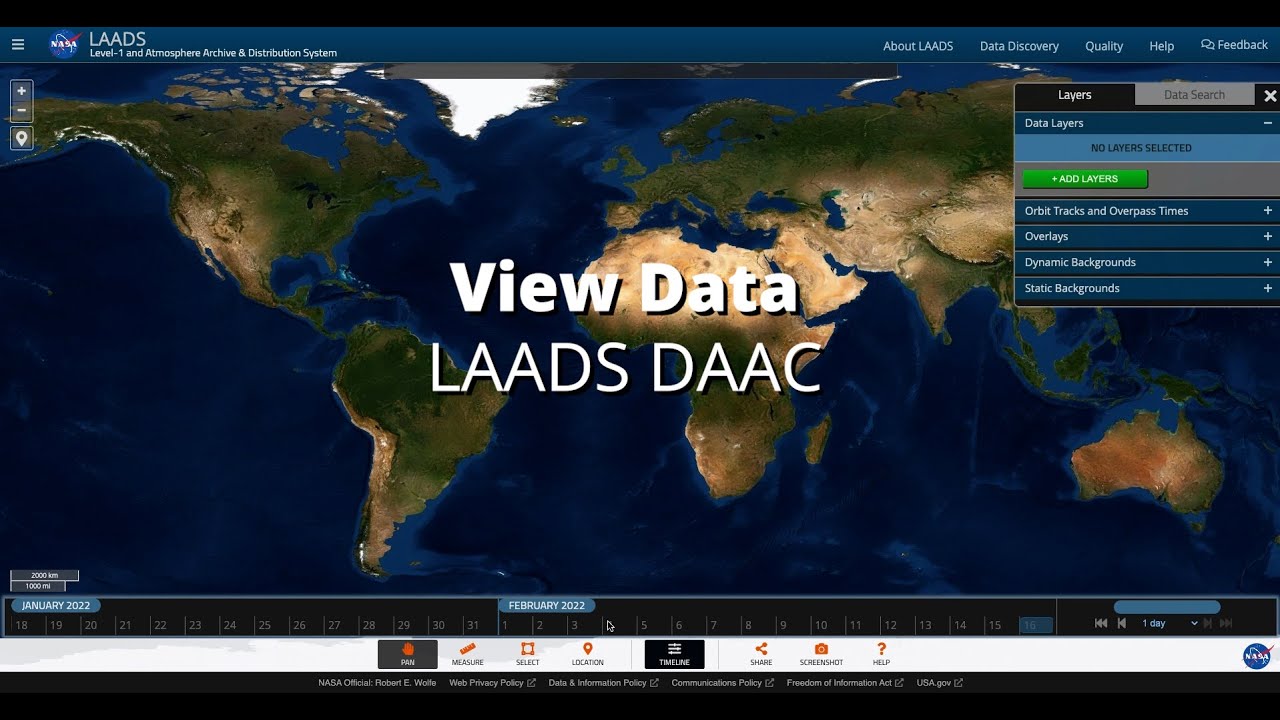Step back one day on the timeline

[1122, 623]
